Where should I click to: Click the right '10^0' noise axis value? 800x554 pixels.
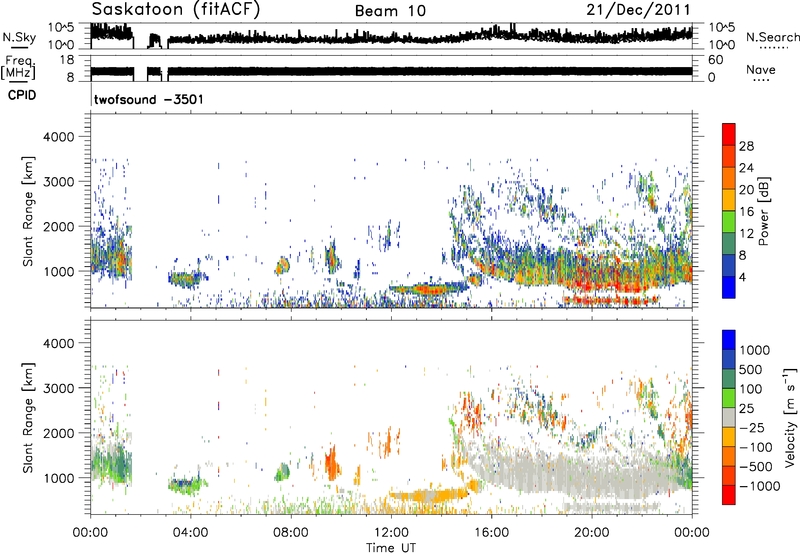721,44
